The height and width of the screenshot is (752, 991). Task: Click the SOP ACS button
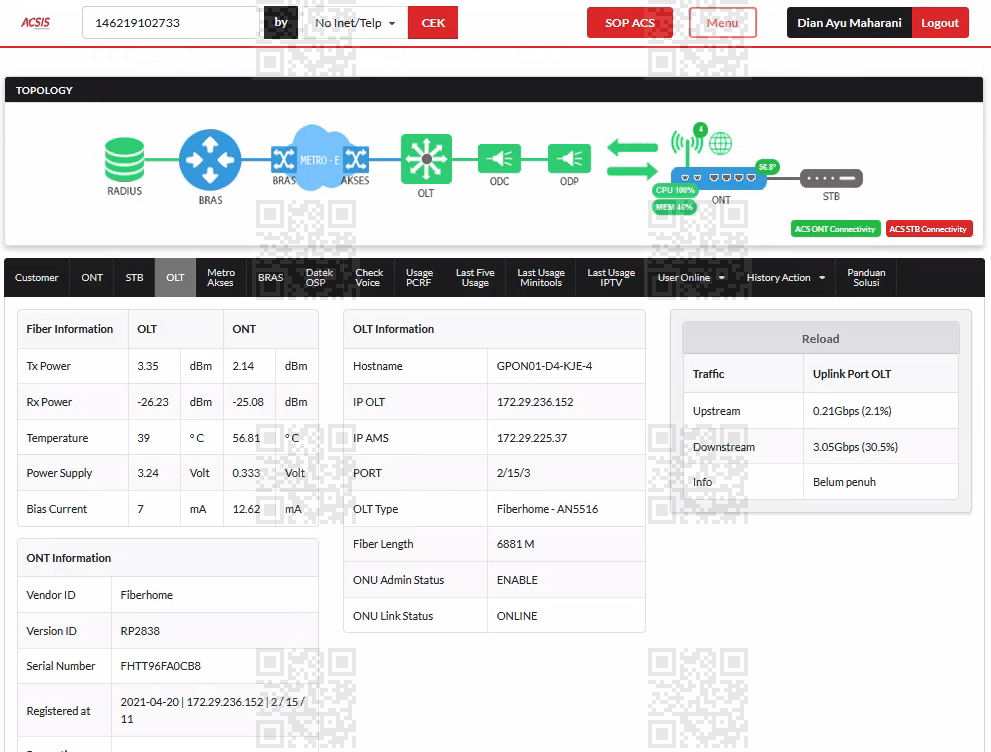click(x=629, y=23)
